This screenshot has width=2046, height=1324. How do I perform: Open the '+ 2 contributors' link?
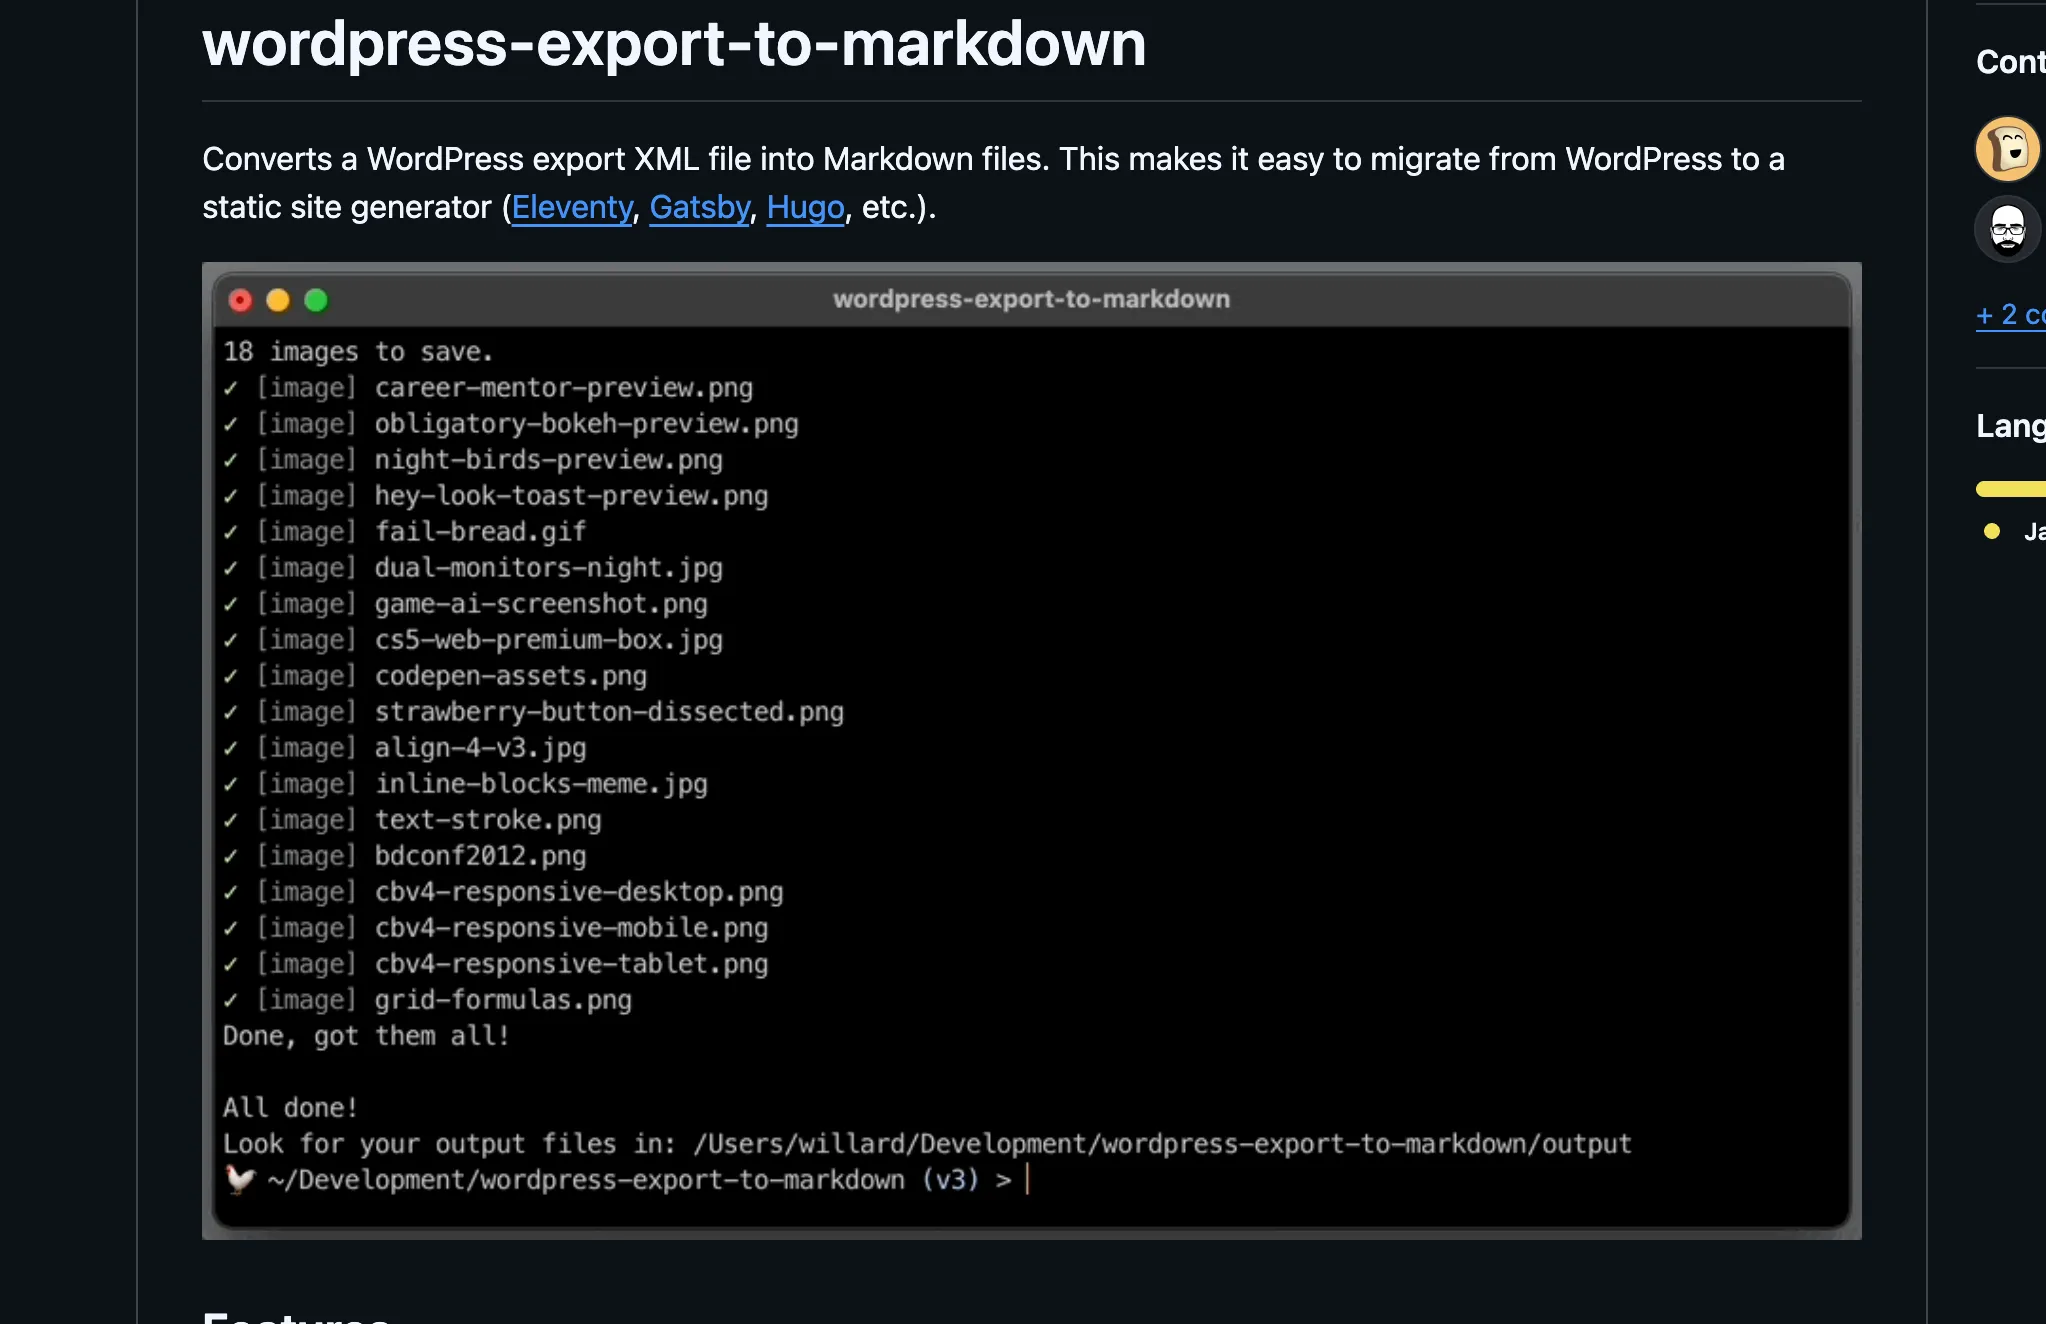click(x=2011, y=315)
